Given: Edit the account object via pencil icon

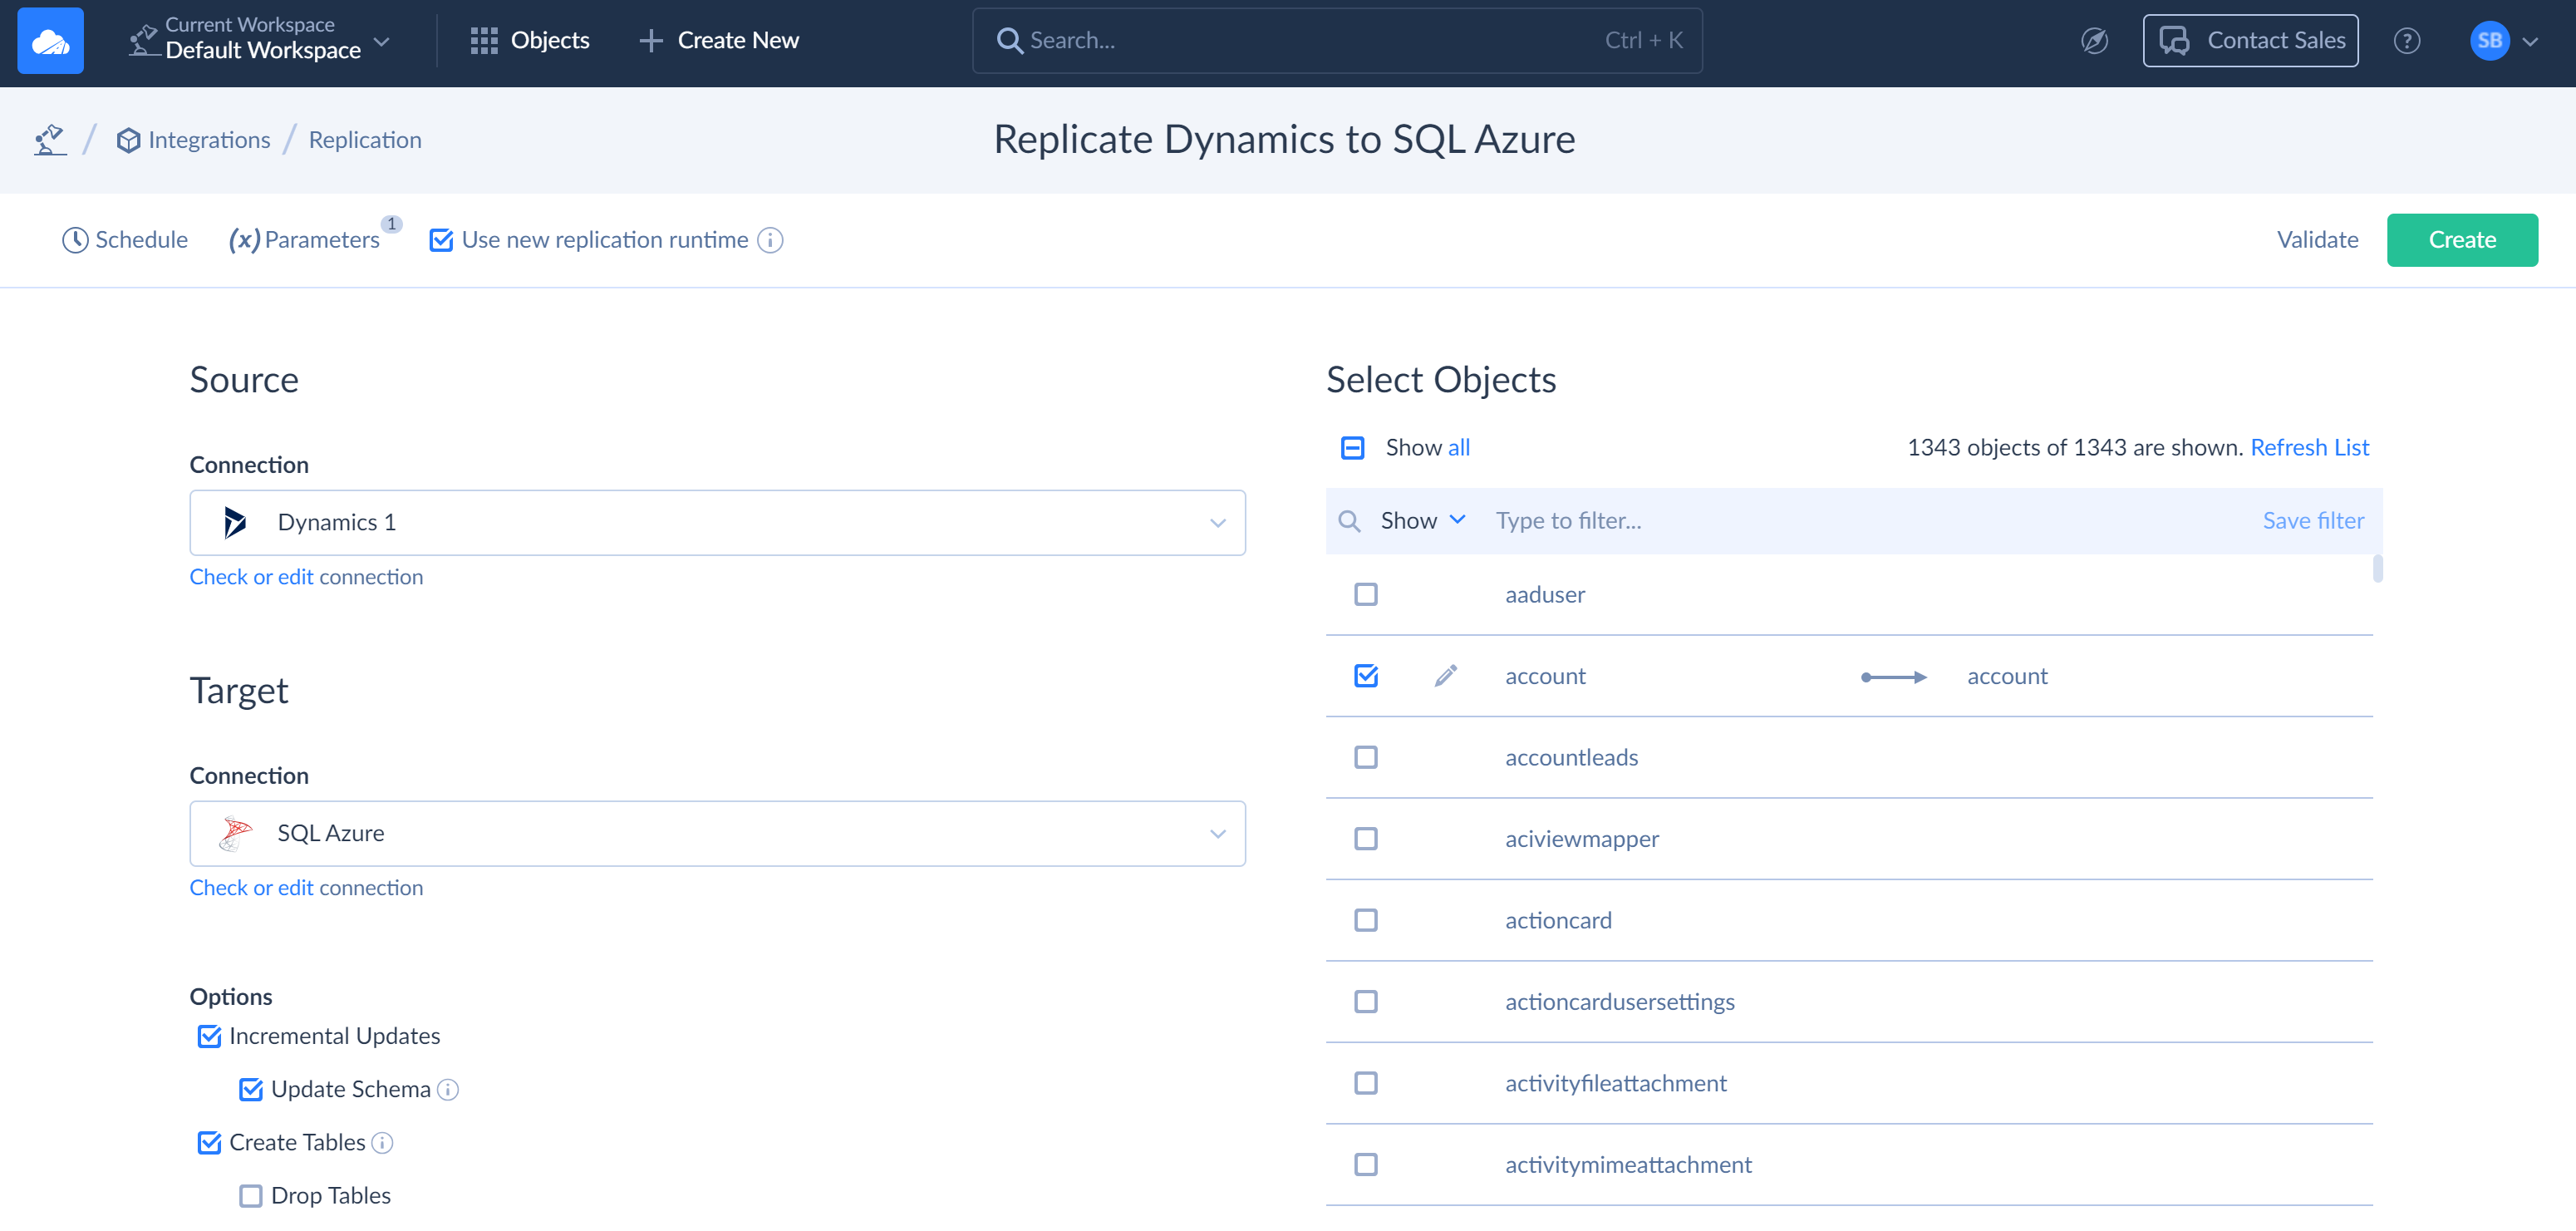Looking at the screenshot, I should tap(1445, 676).
